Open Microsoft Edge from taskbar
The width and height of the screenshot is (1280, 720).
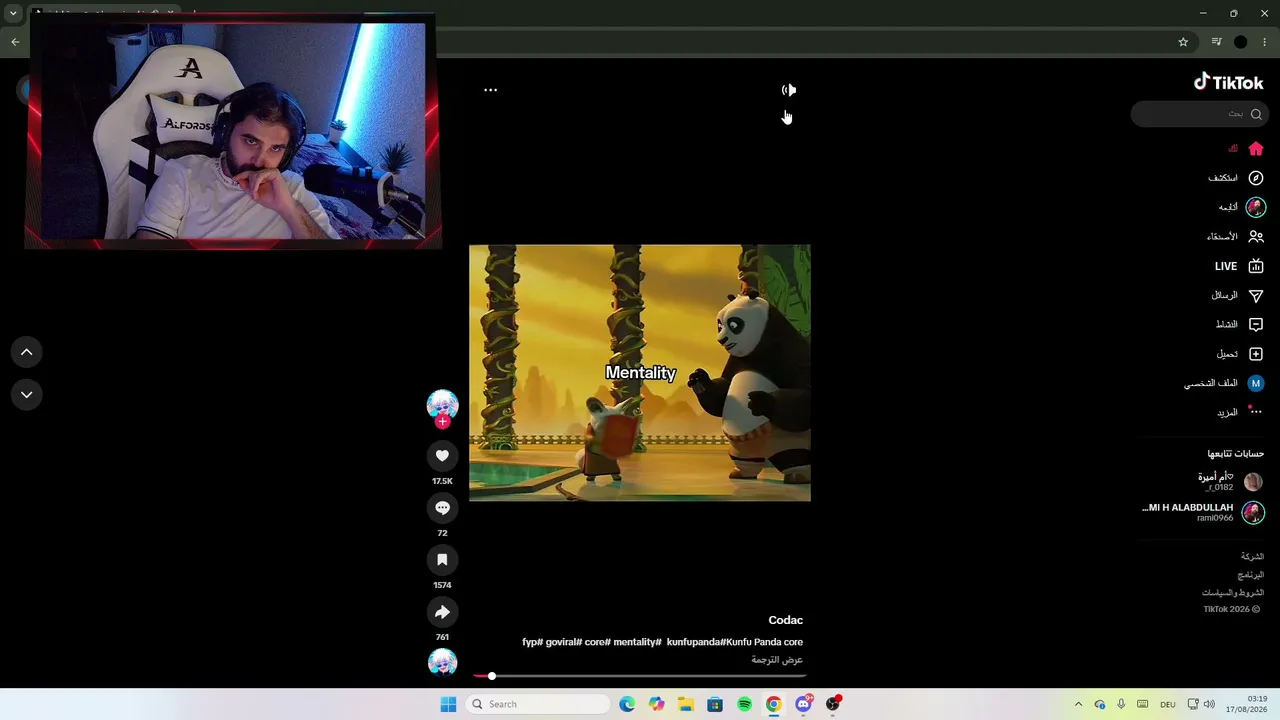point(627,704)
